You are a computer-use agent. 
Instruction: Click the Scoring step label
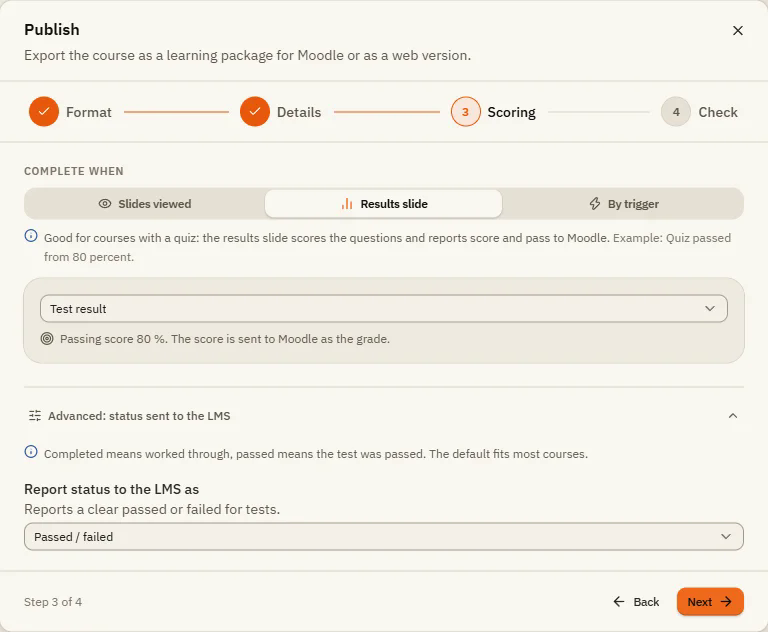(x=511, y=113)
